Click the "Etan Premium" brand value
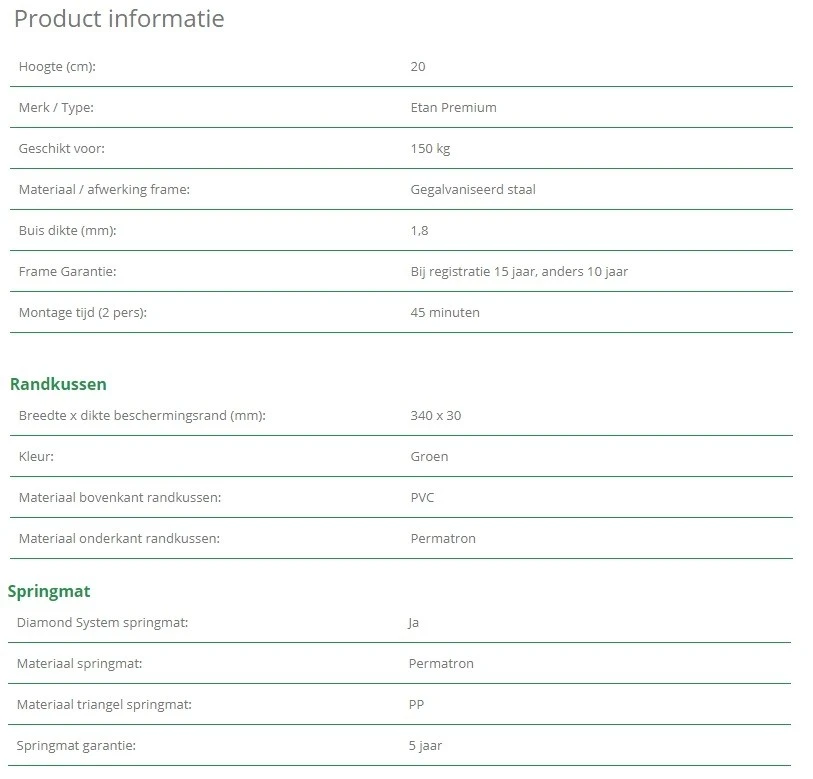The width and height of the screenshot is (813, 779). [x=453, y=108]
